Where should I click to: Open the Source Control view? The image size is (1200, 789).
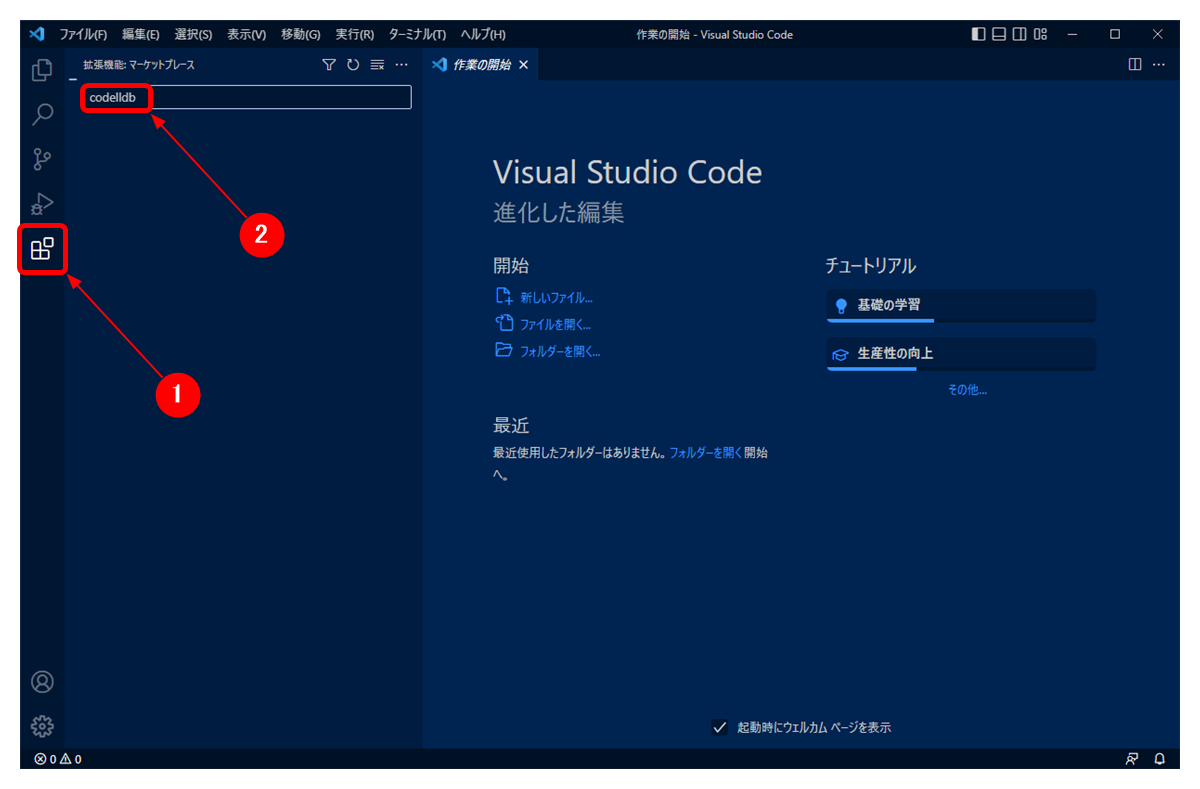(x=42, y=159)
